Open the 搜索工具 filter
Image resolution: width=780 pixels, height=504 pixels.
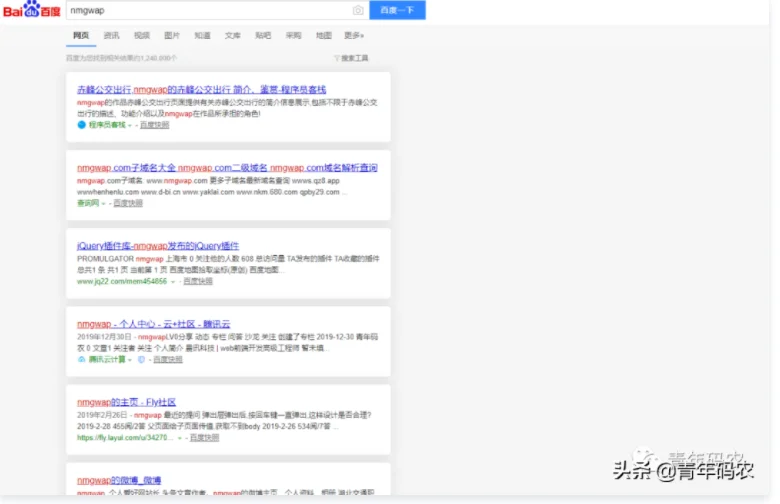pyautogui.click(x=355, y=58)
